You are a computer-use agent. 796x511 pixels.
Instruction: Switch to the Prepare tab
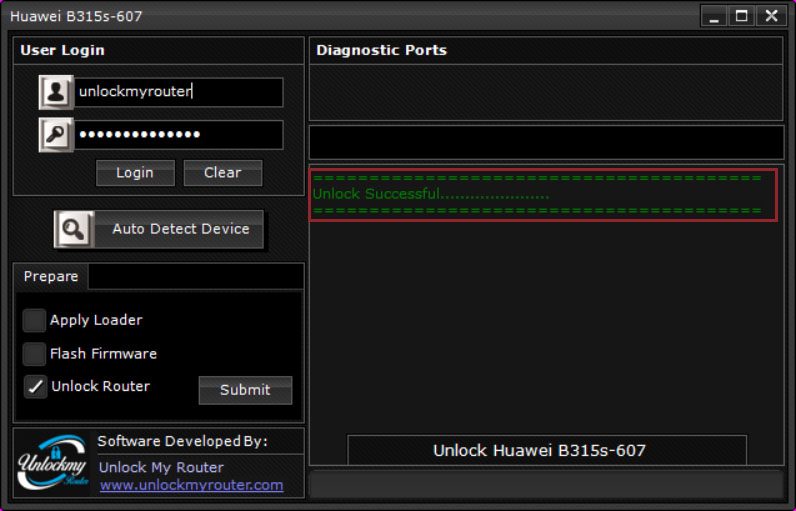click(x=51, y=277)
